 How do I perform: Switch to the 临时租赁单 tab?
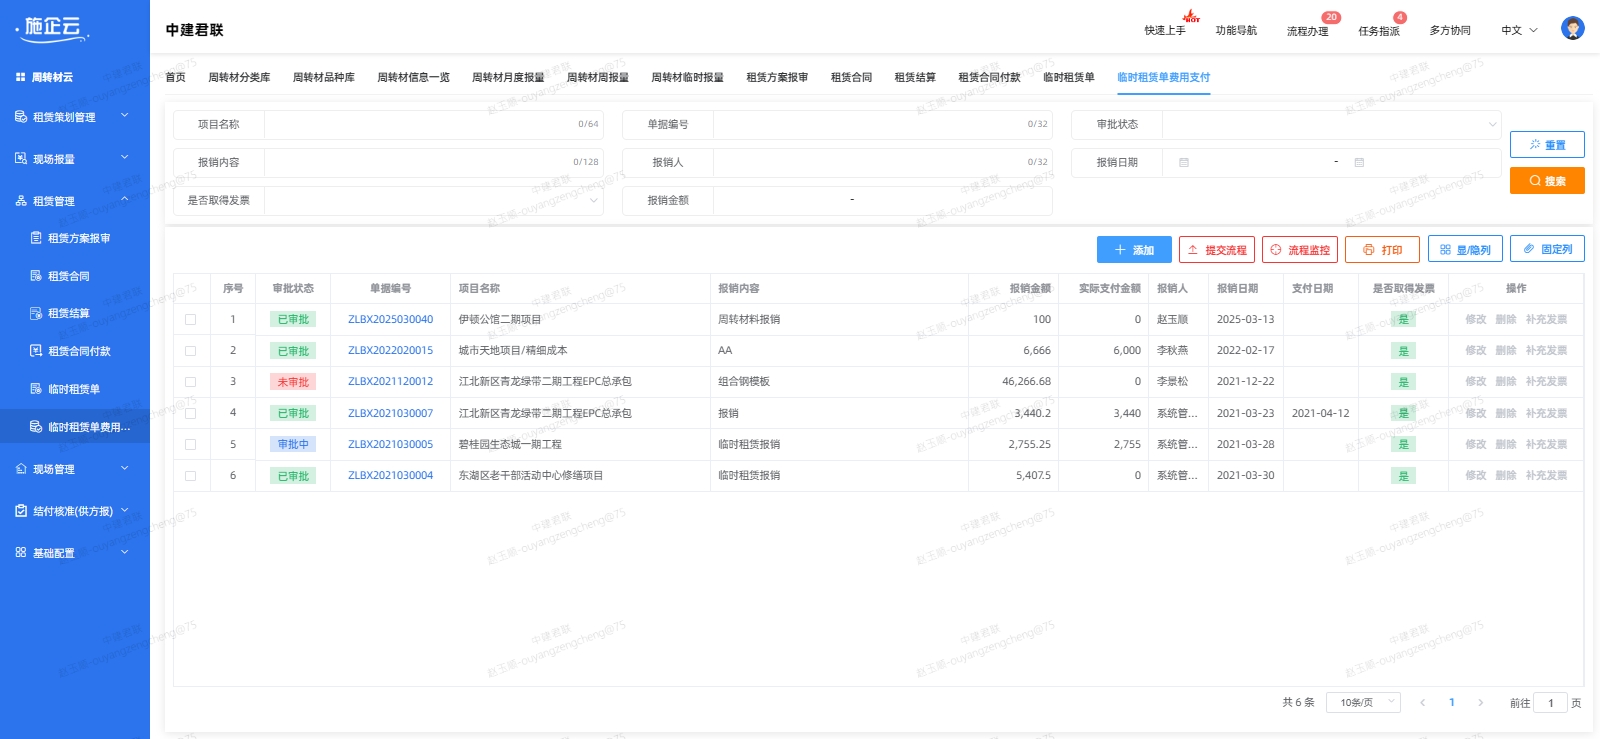pyautogui.click(x=1069, y=77)
